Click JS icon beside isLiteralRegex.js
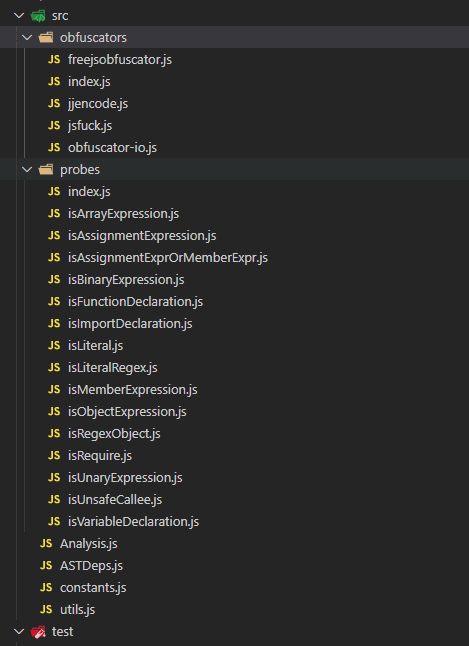 pos(54,367)
